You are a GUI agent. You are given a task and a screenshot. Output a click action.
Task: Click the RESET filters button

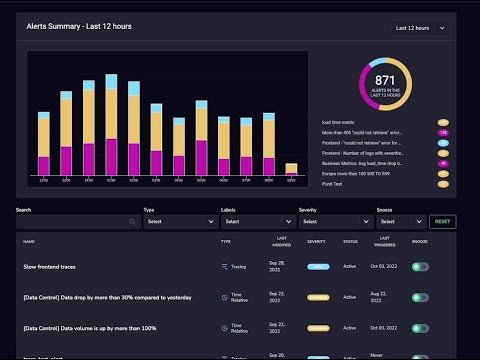442,222
